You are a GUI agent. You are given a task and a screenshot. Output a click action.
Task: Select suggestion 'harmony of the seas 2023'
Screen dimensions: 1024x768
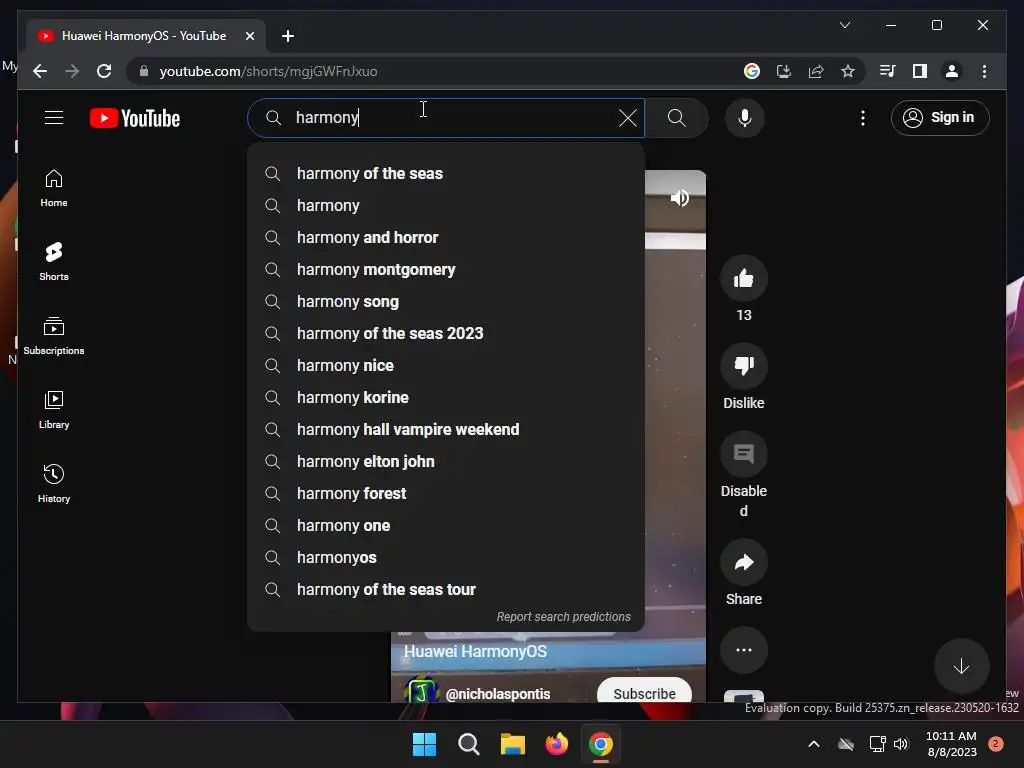[446, 333]
